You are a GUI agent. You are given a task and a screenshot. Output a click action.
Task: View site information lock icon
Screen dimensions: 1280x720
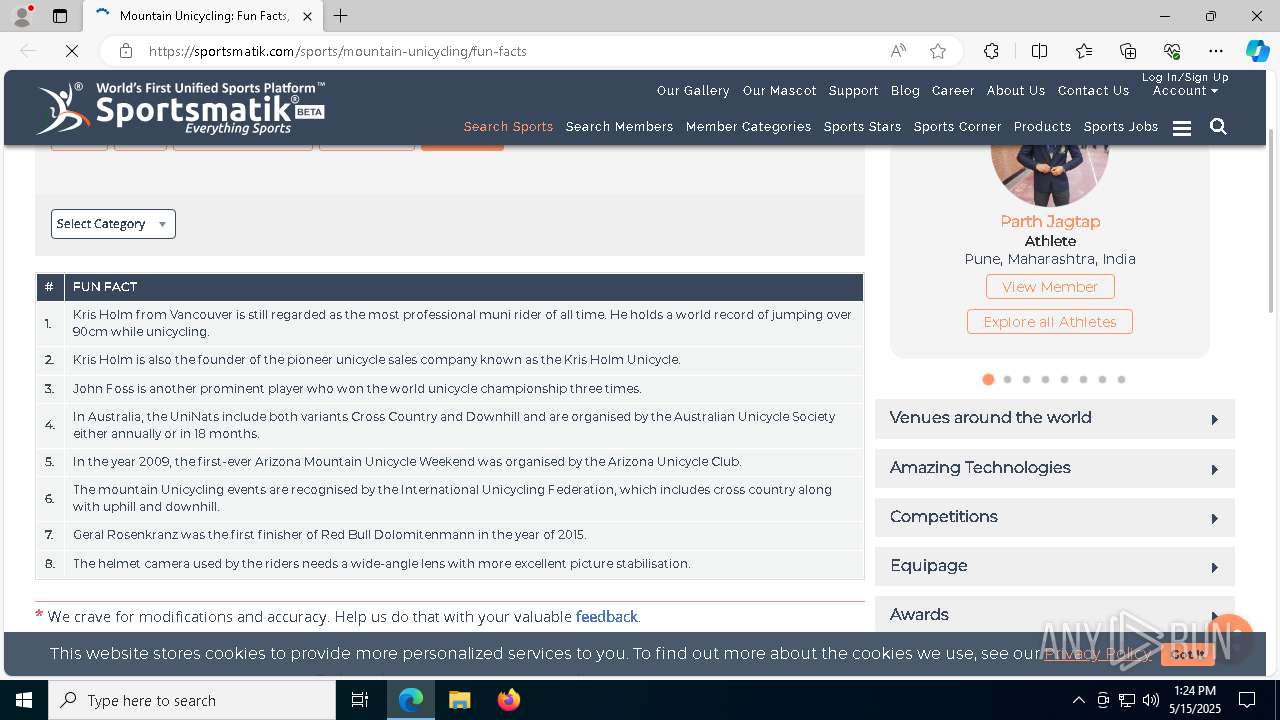tap(125, 51)
